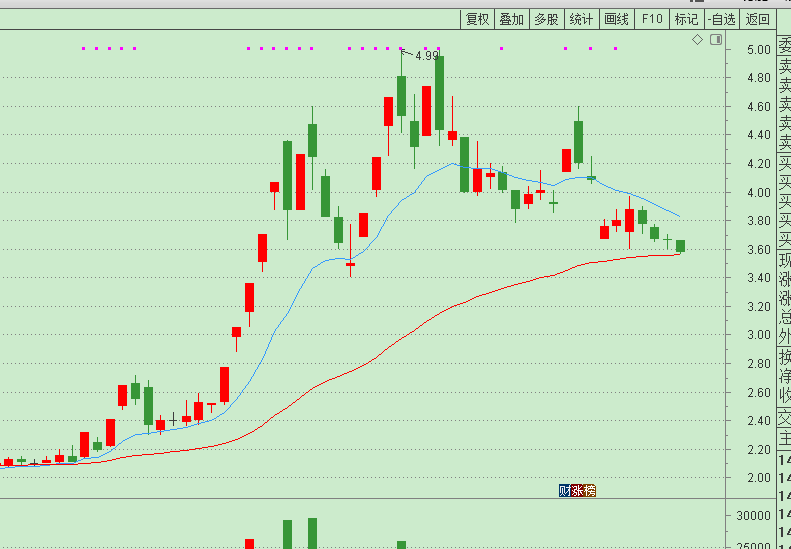Click the 2.20 price axis label
This screenshot has width=791, height=549.
point(759,449)
